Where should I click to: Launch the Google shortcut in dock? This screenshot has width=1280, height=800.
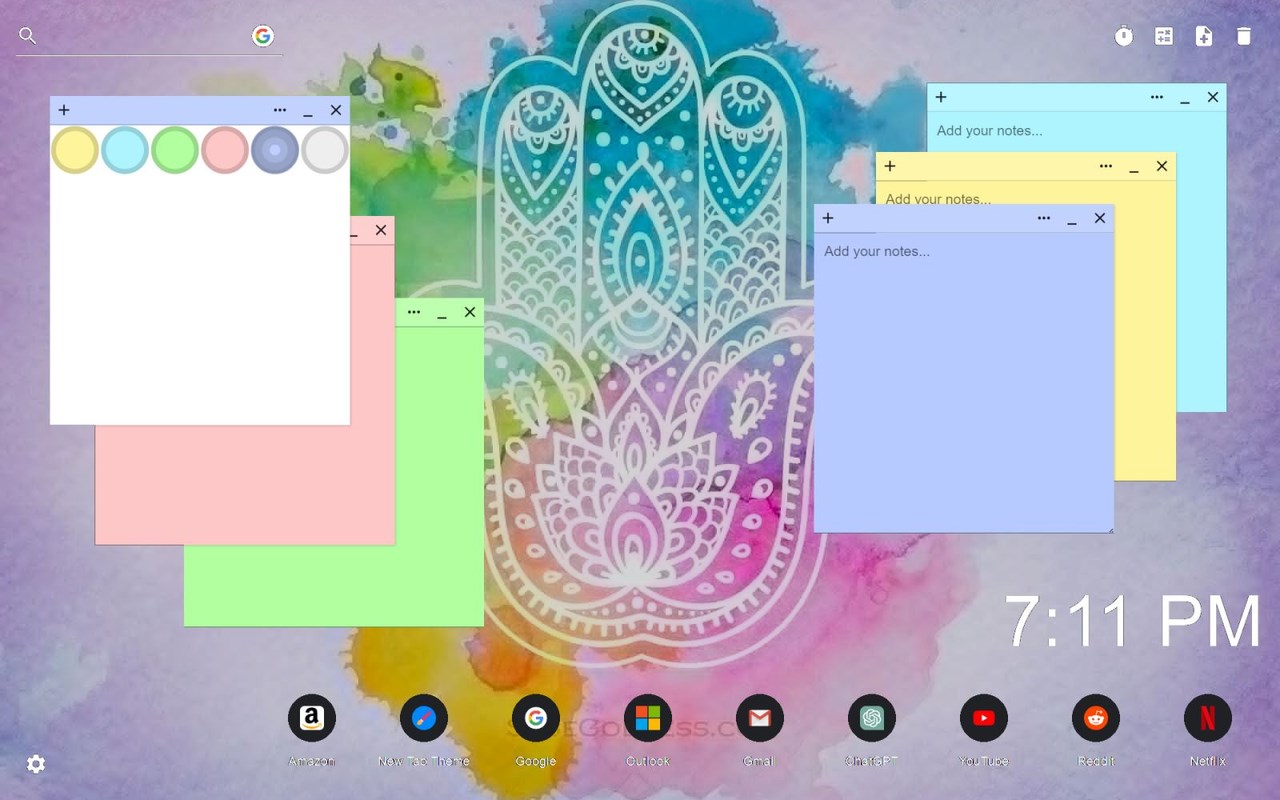536,718
